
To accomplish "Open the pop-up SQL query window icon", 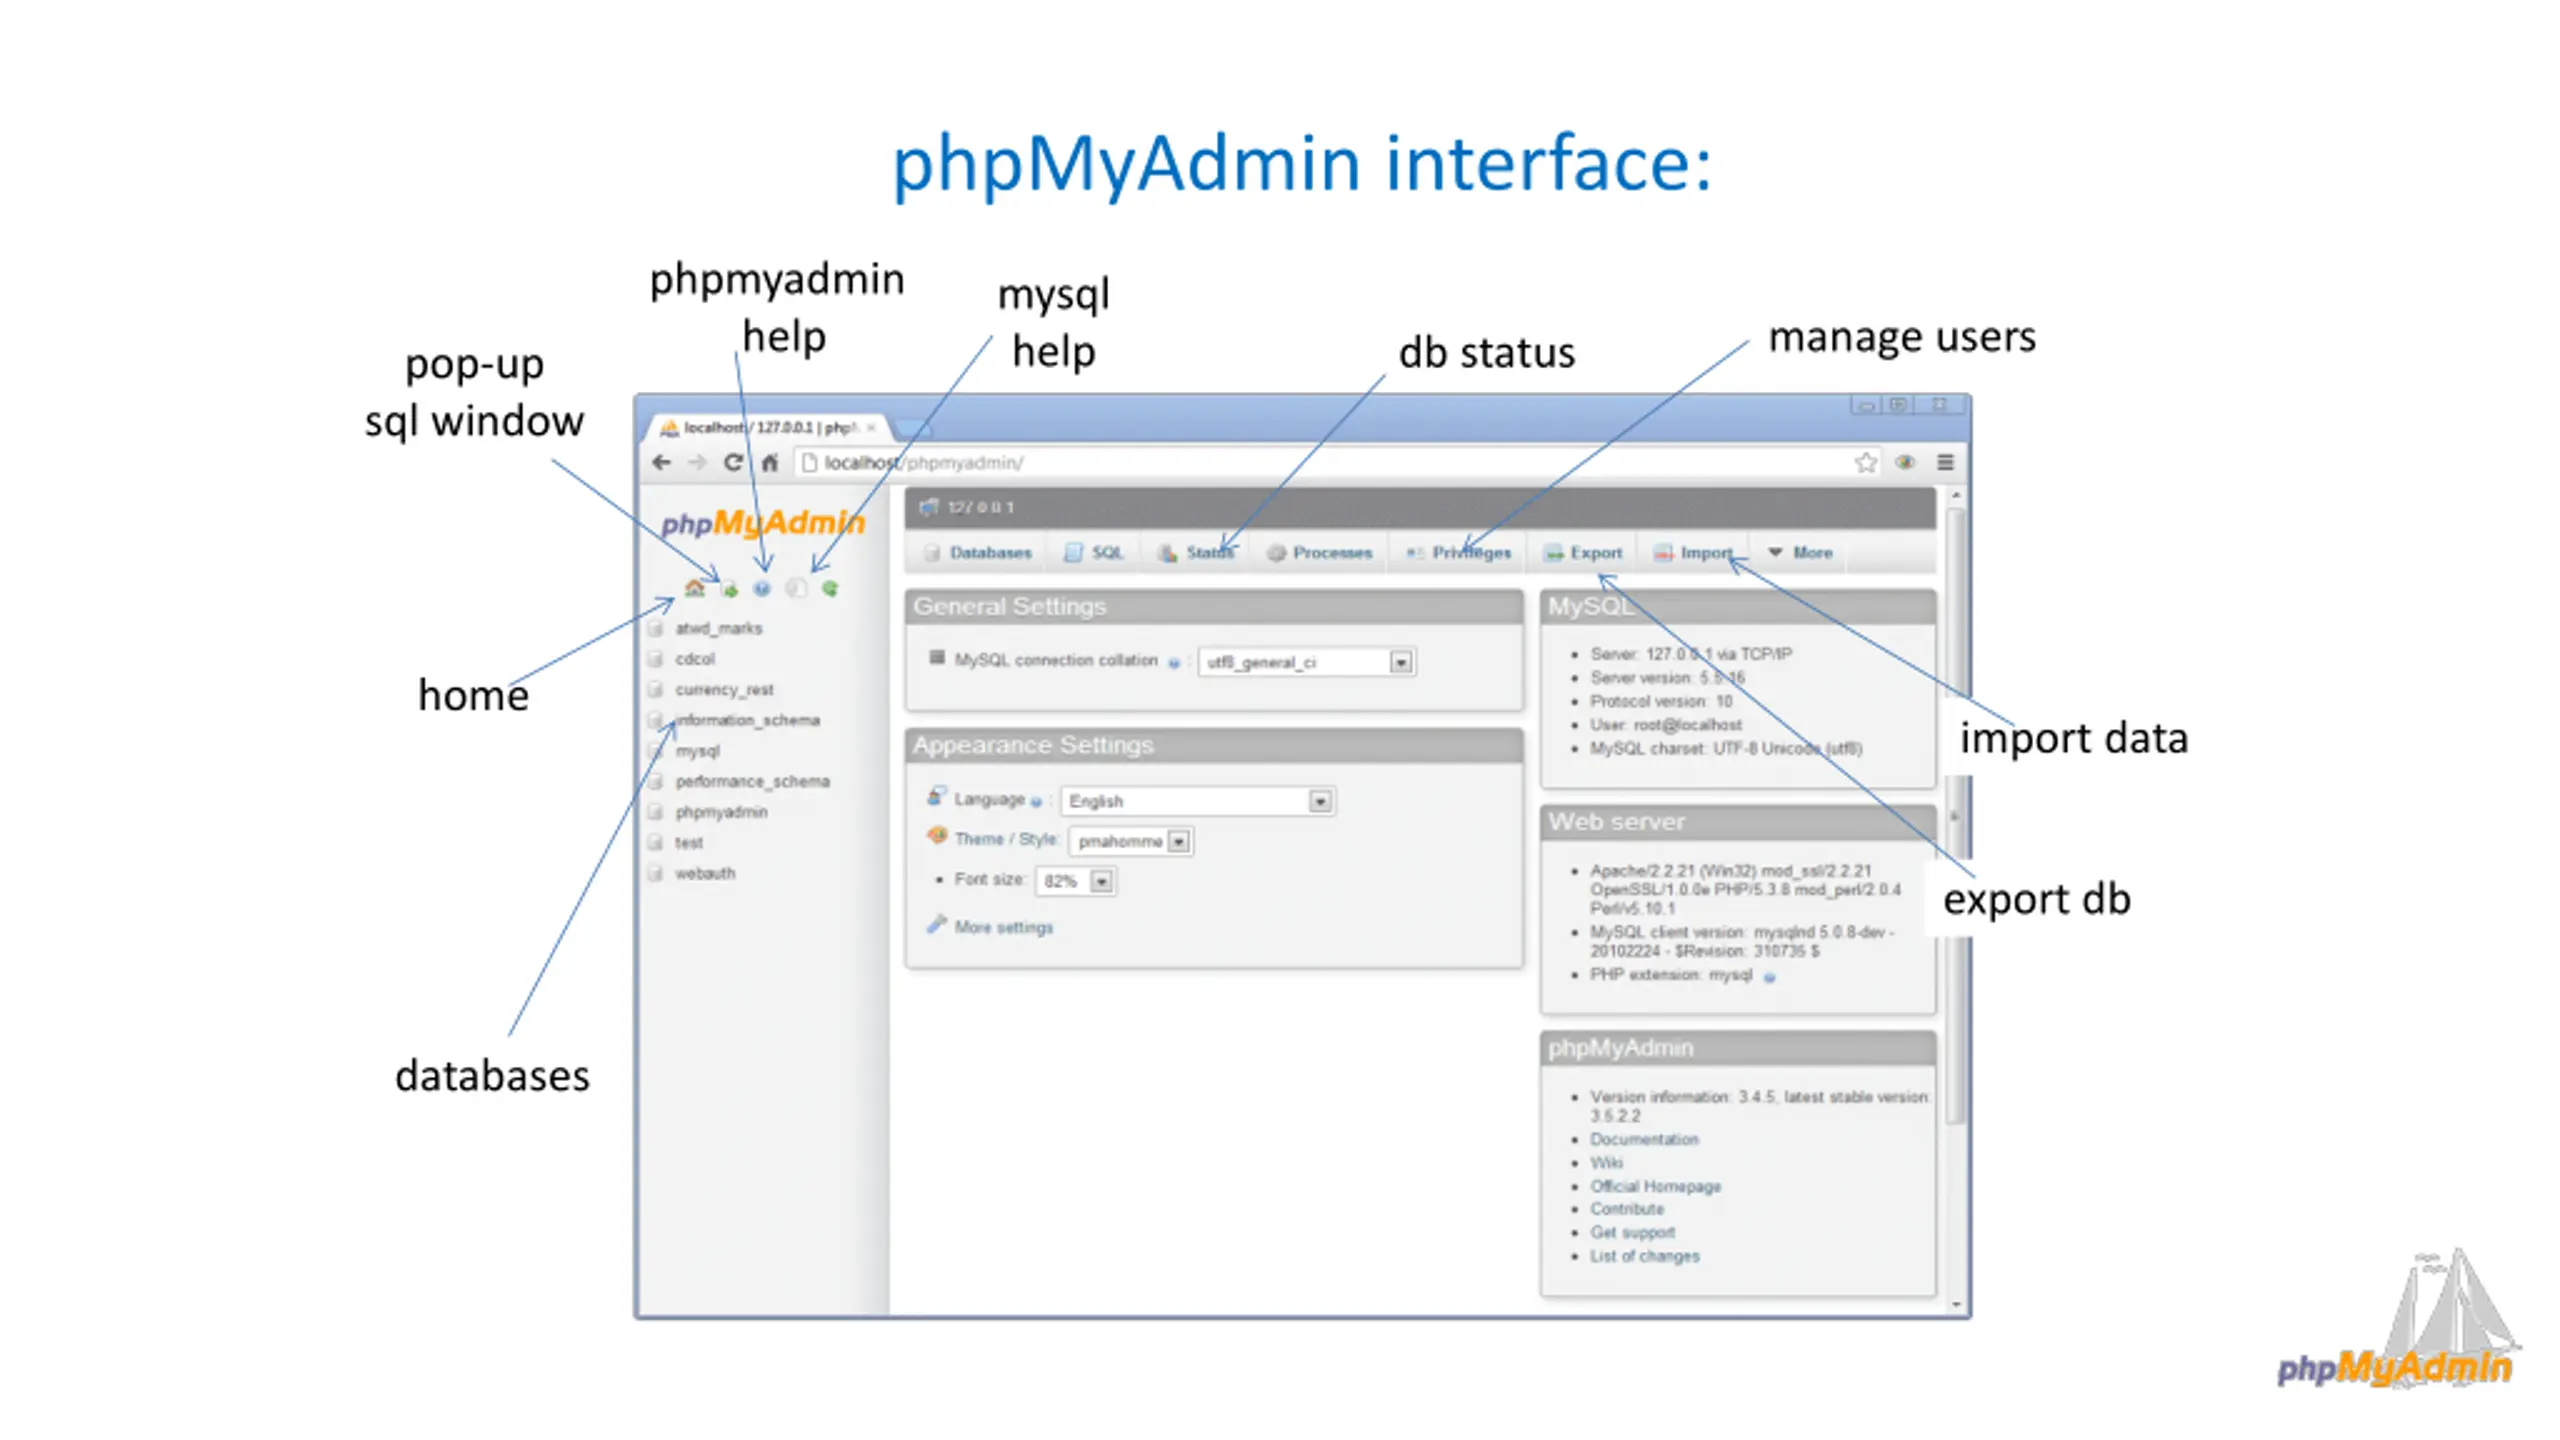I will (x=729, y=588).
